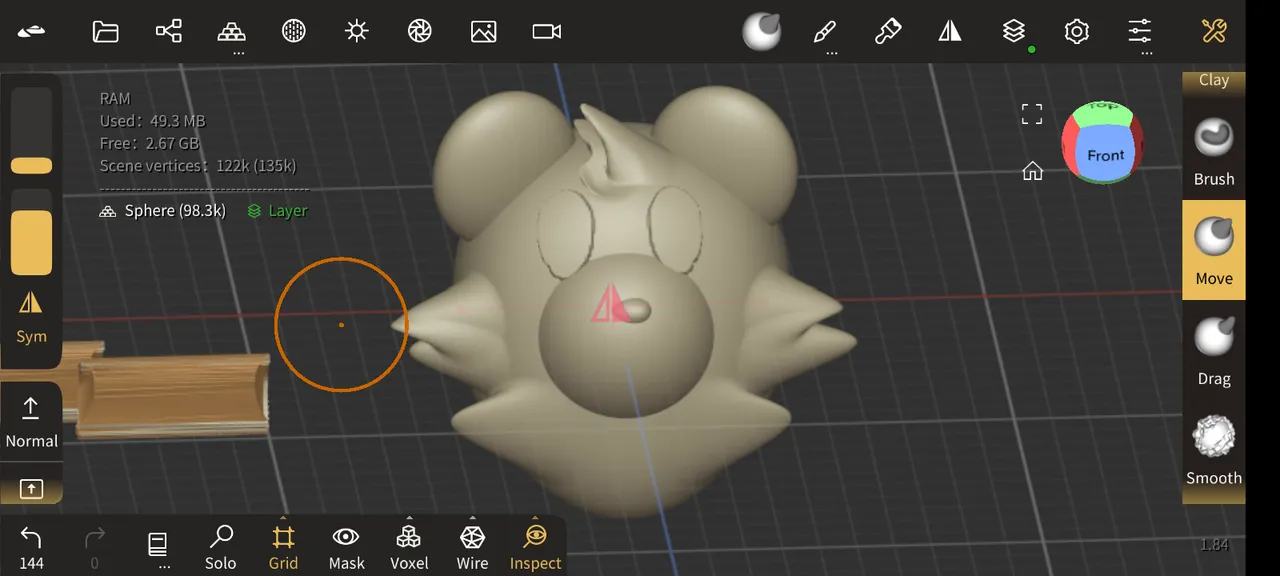
Task: Toggle Sym symmetry on the left panel
Action: click(31, 315)
